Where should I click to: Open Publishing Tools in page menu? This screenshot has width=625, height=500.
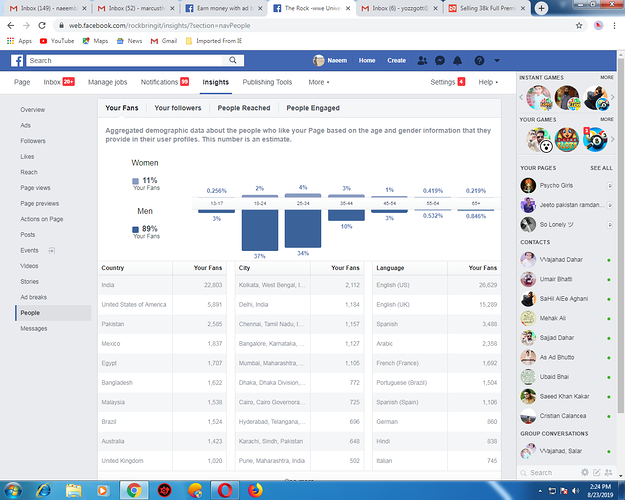coord(267,82)
